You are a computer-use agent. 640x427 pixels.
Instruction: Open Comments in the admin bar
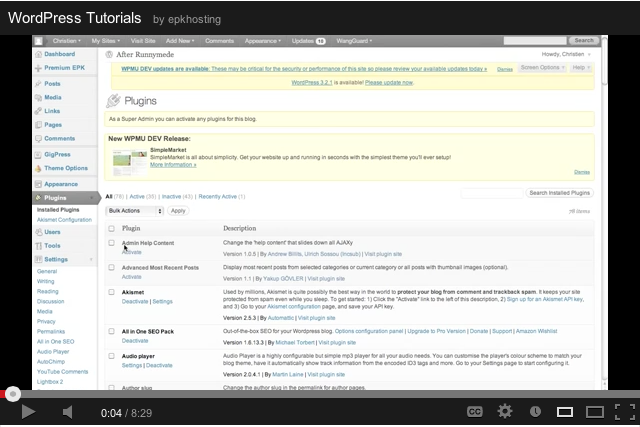220,41
